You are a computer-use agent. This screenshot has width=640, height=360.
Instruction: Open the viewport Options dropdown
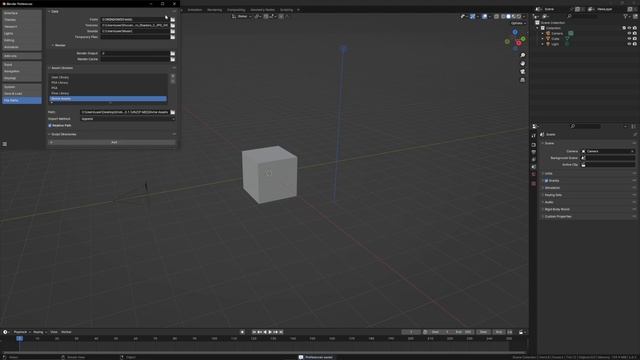click(518, 23)
